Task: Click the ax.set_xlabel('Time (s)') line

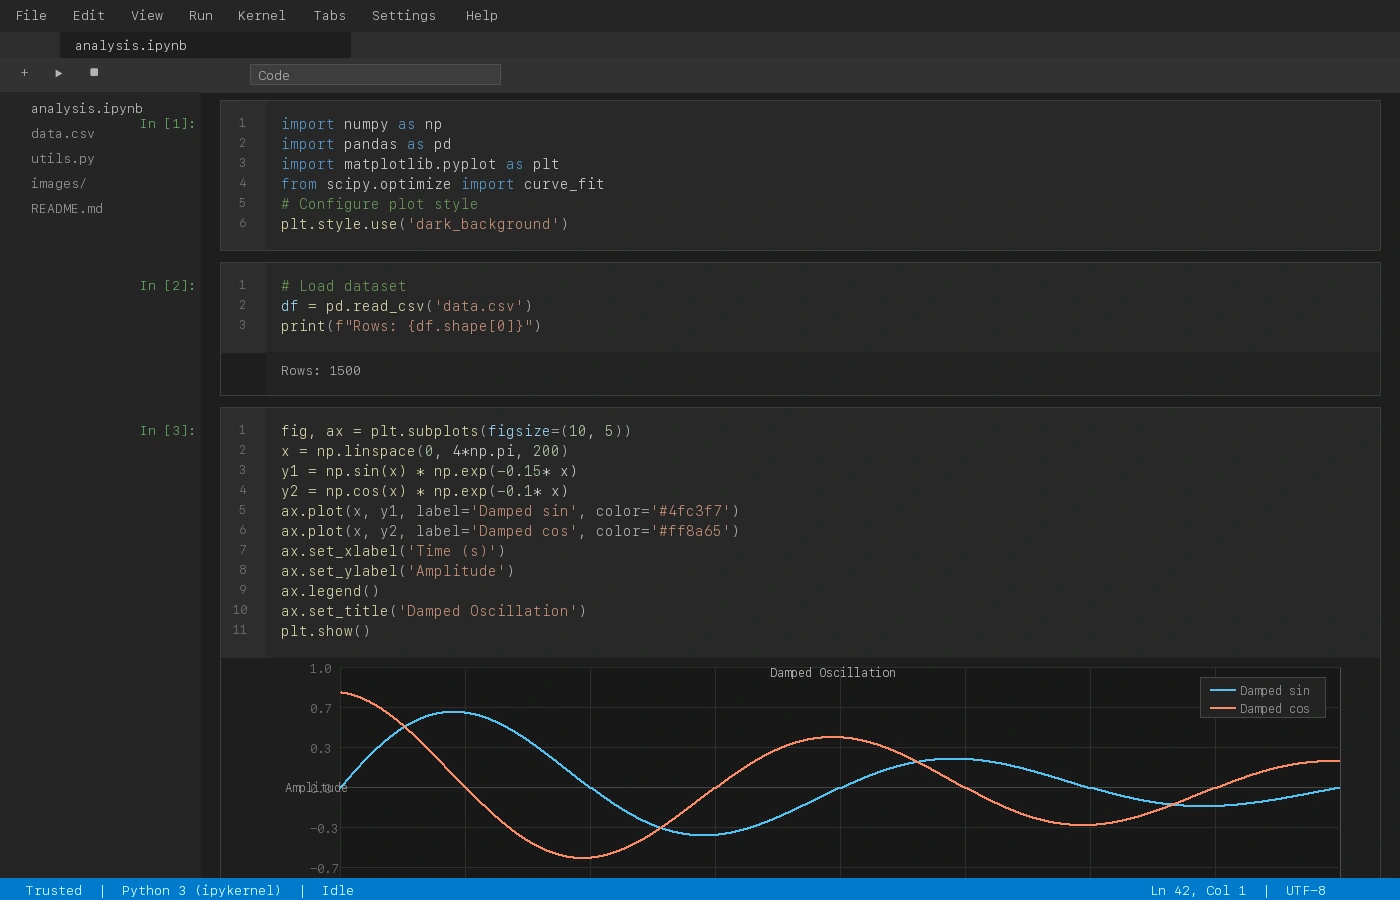Action: (x=393, y=551)
